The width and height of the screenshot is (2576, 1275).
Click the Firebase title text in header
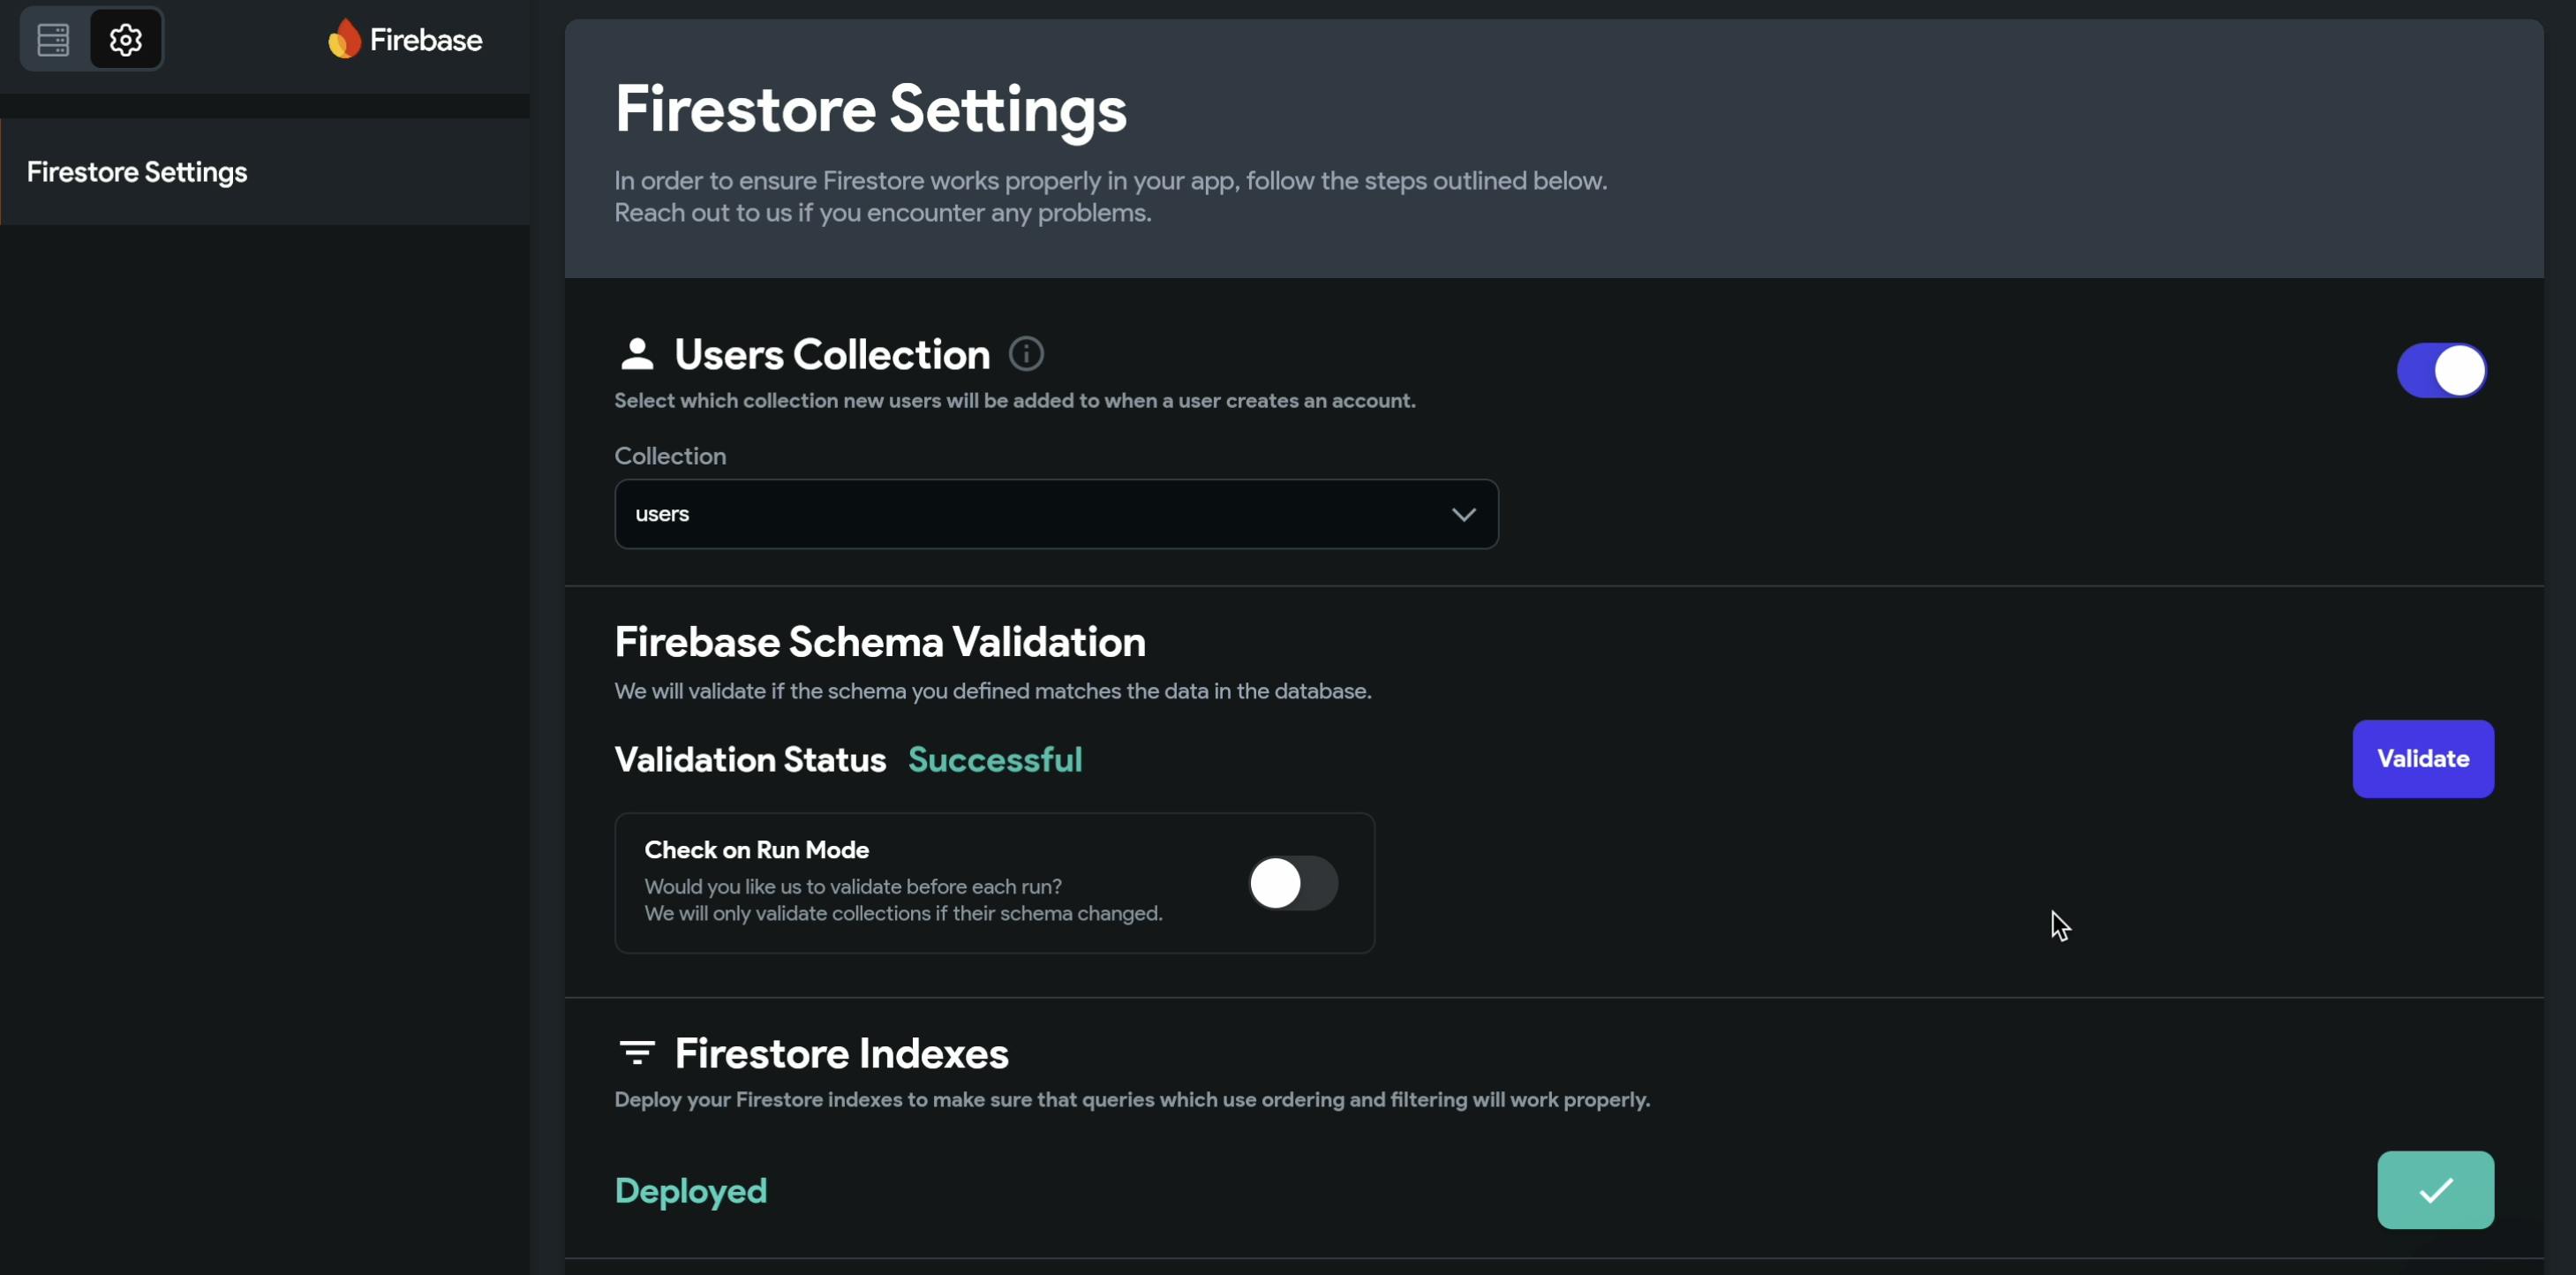pyautogui.click(x=426, y=40)
